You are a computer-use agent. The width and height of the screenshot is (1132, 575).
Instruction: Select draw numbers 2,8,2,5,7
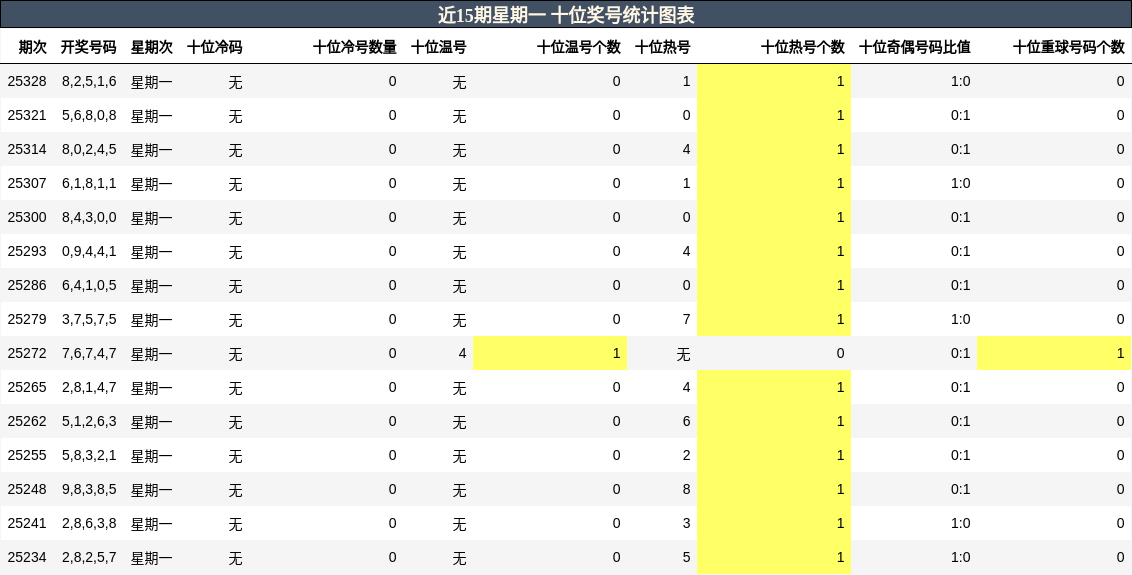[x=89, y=557]
